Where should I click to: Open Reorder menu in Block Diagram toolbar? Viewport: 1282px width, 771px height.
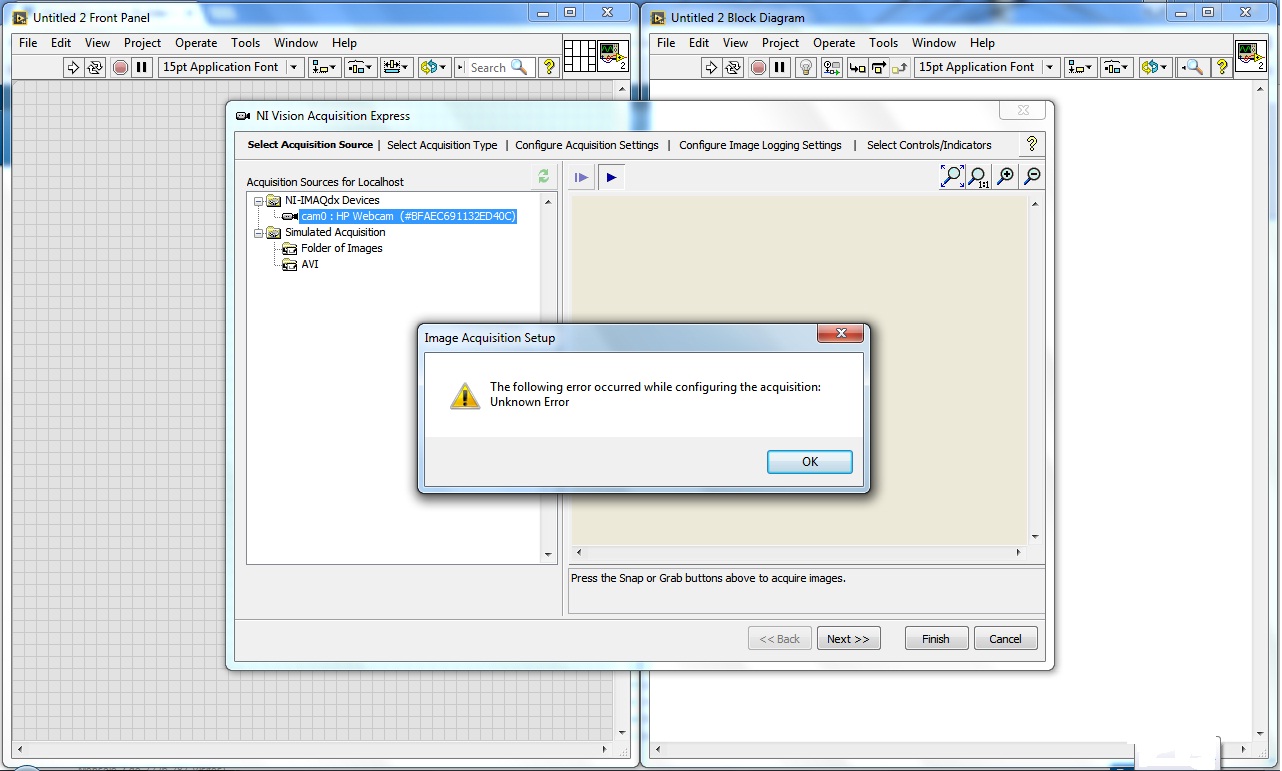pos(1154,67)
